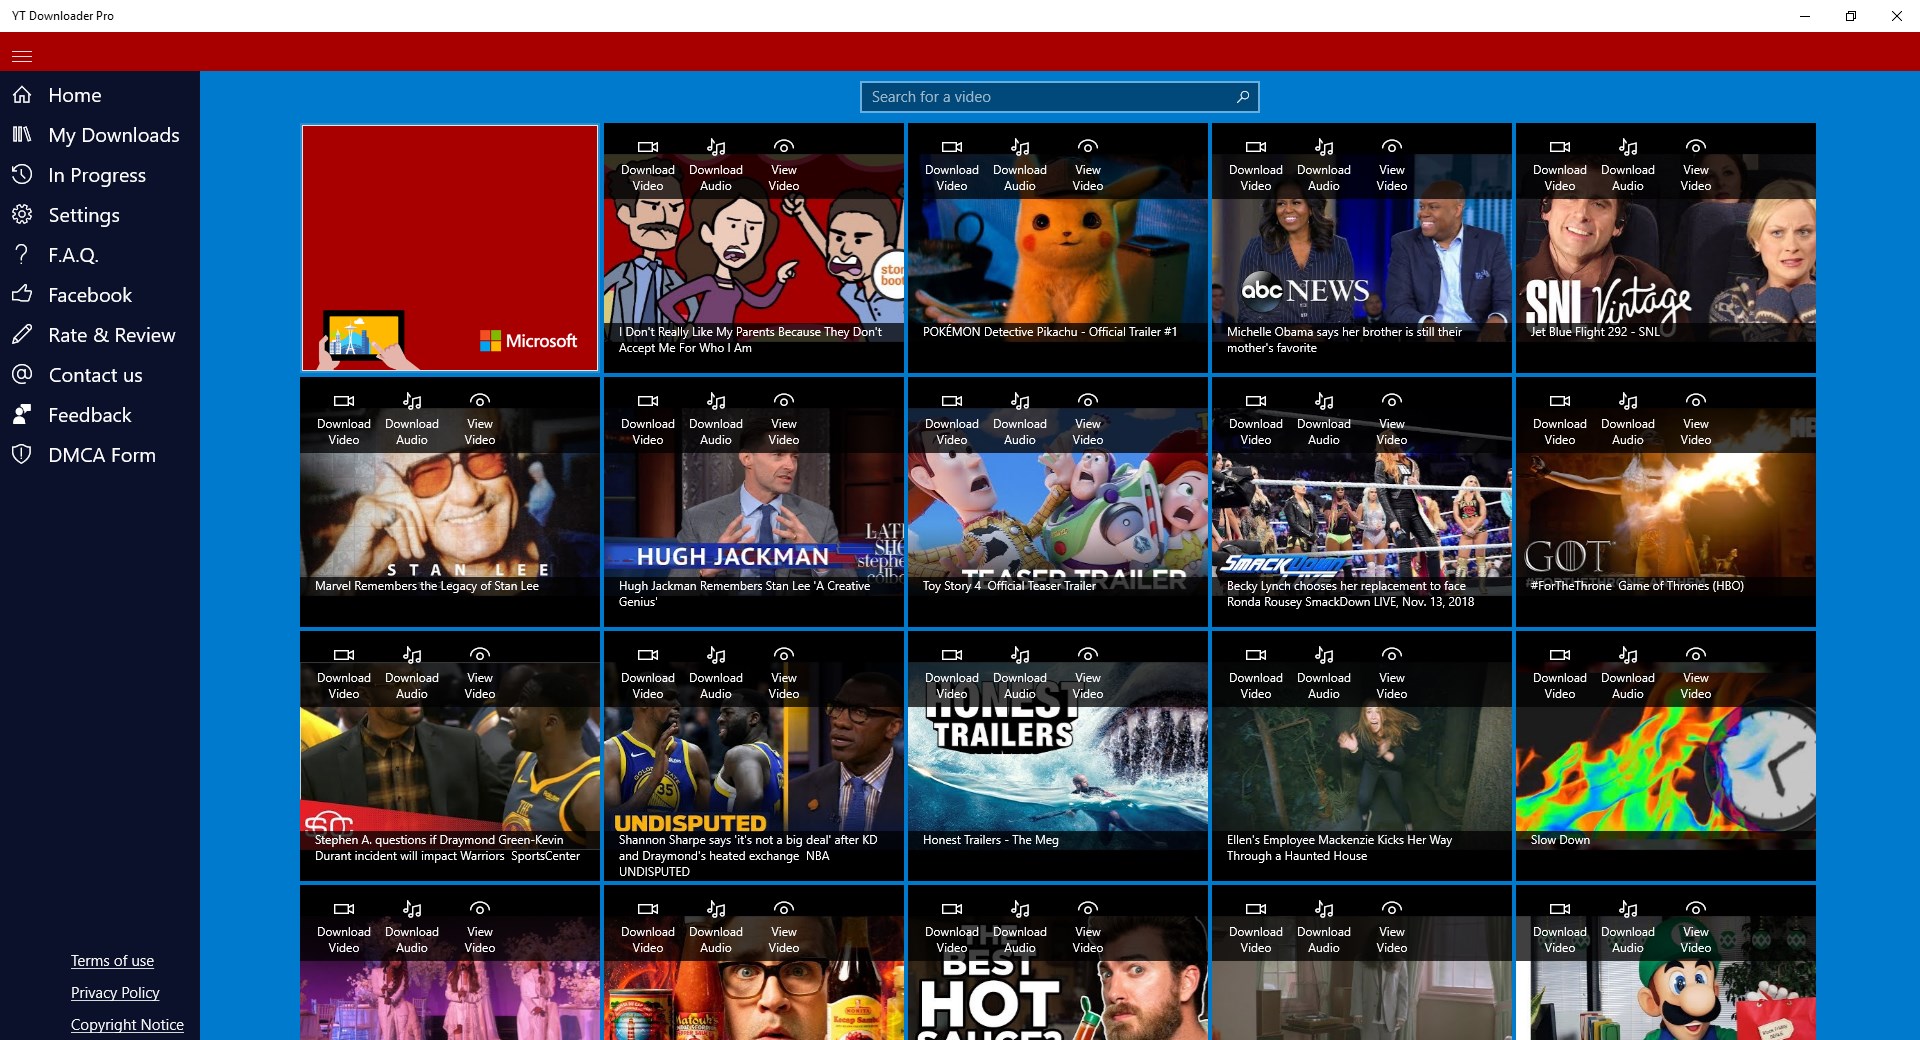Click title 'Hugh Jackman Remembers Stan Lee'
The width and height of the screenshot is (1920, 1040).
click(744, 594)
